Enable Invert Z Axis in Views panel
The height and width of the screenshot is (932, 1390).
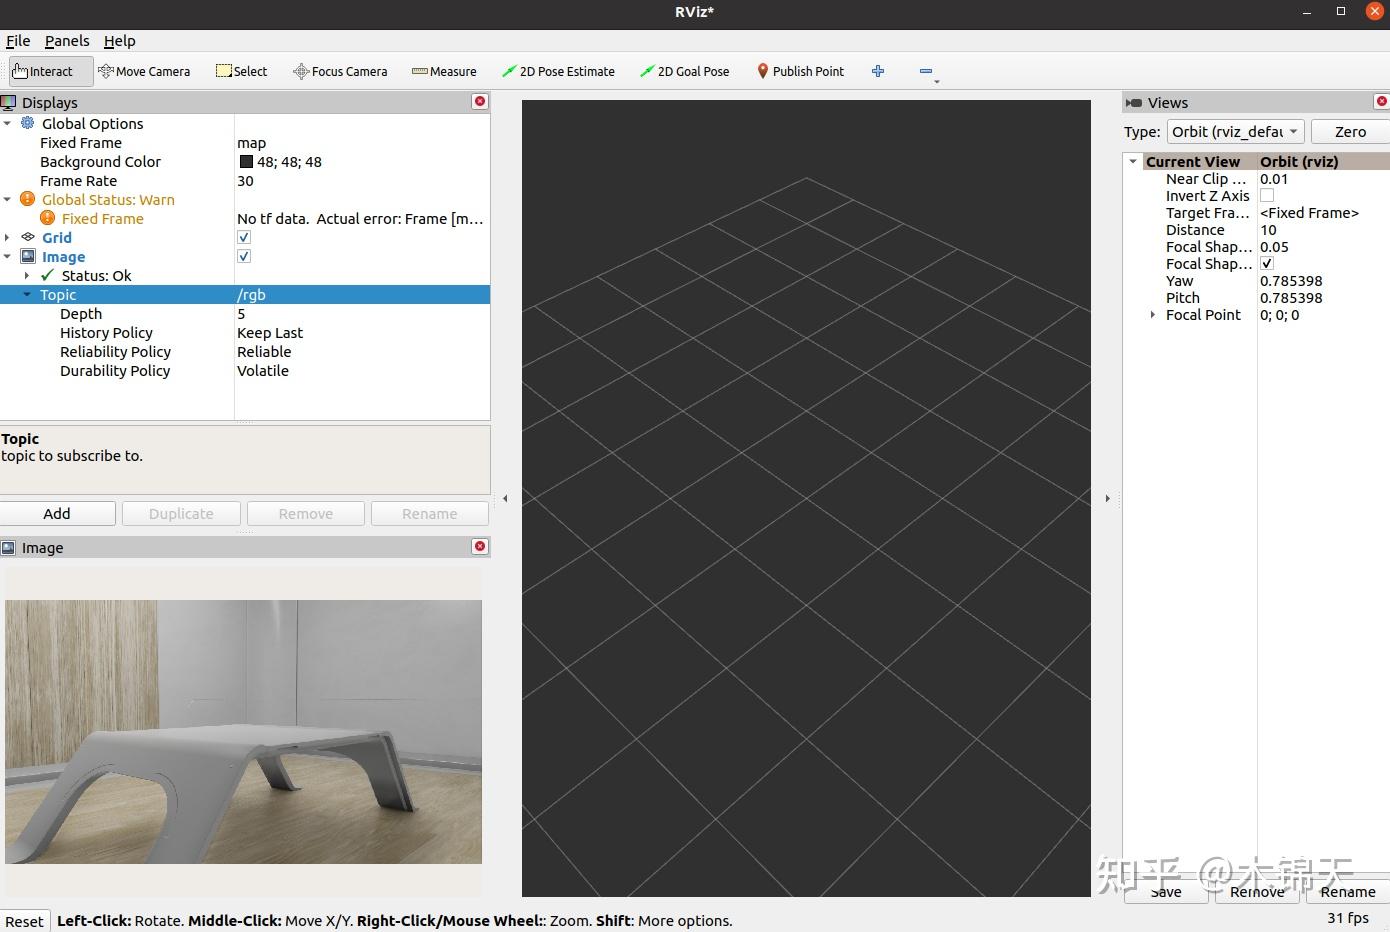click(1267, 195)
